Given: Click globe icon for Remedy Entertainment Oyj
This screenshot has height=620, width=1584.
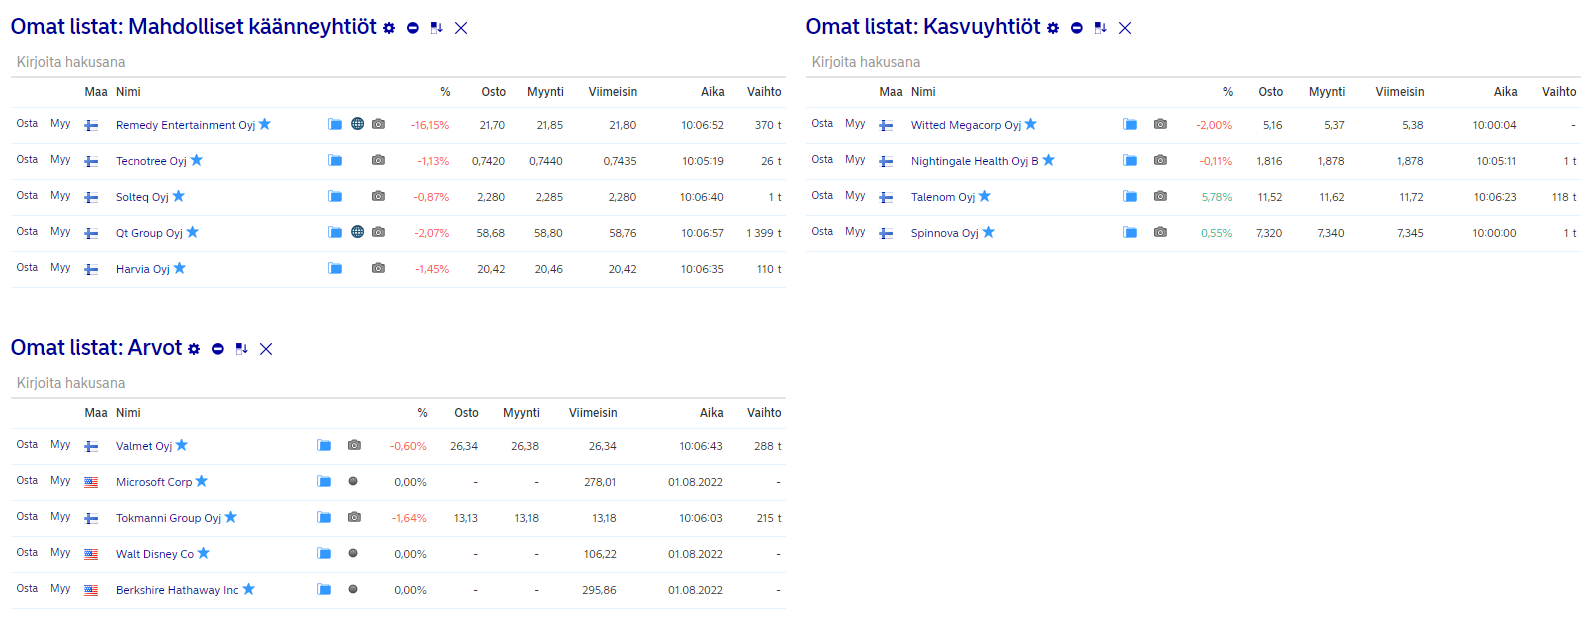Looking at the screenshot, I should click(x=357, y=124).
